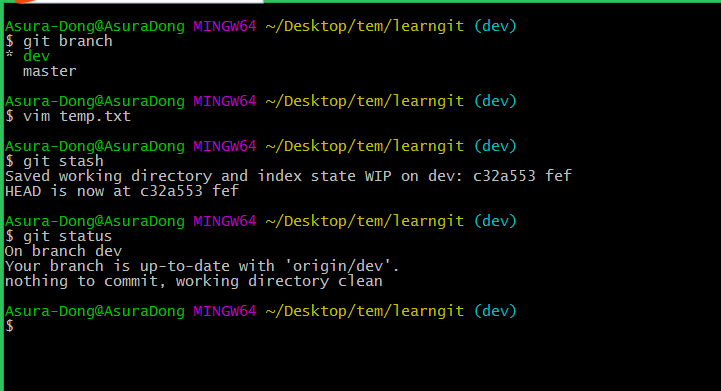Select the 'git branch' command line
721x391 pixels.
click(59, 41)
